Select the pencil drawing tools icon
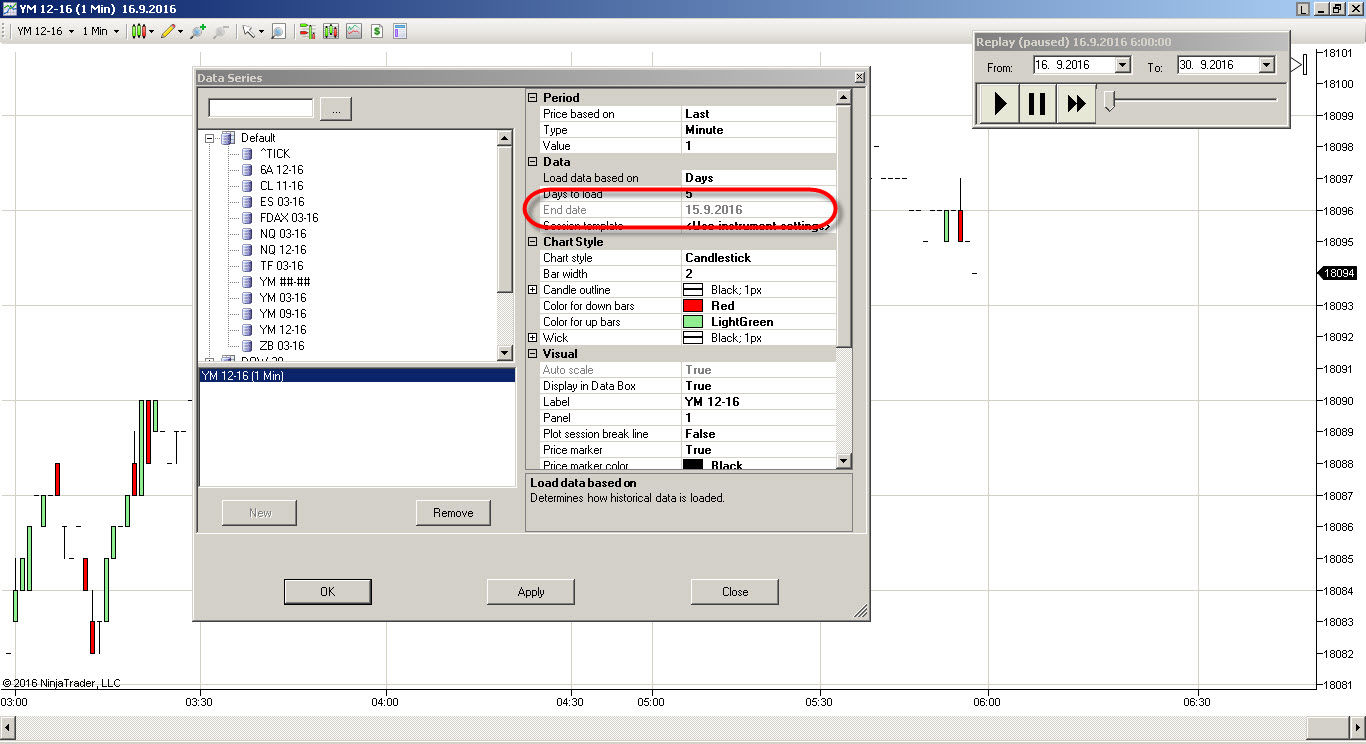 pyautogui.click(x=169, y=31)
